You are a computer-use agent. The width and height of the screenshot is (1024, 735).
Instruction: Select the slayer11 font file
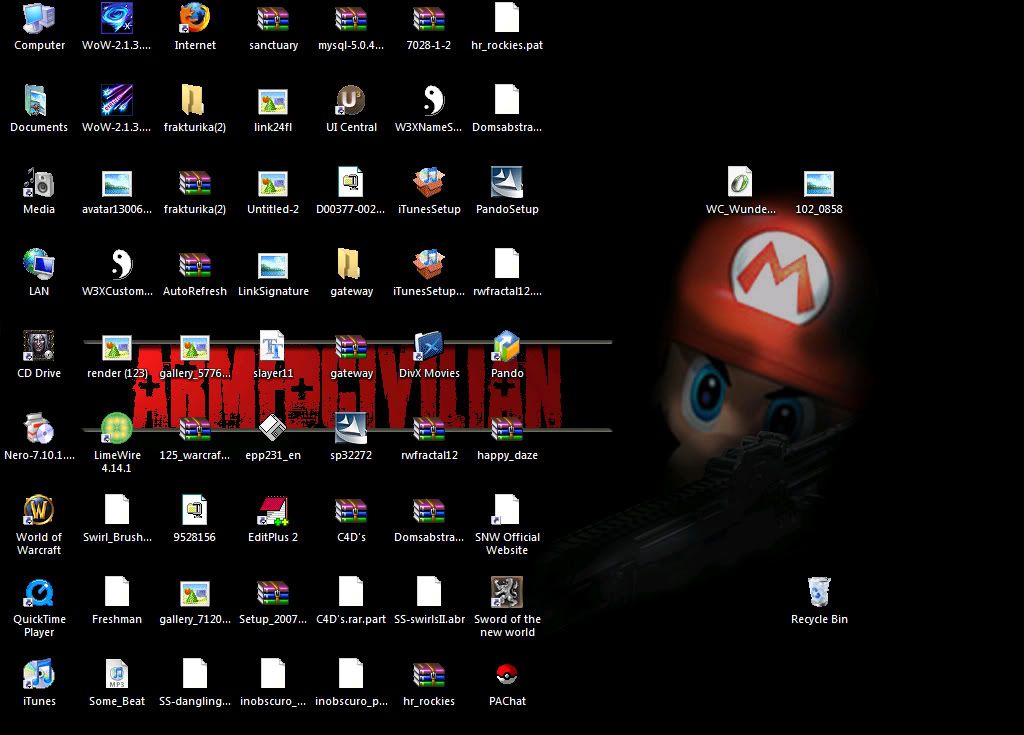click(273, 347)
